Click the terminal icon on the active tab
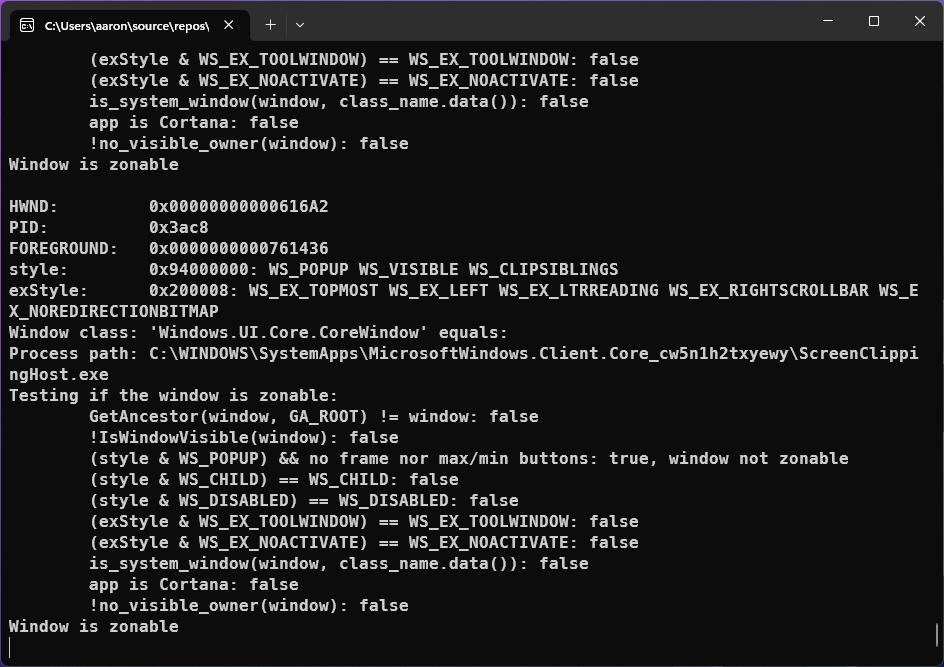 (x=28, y=26)
